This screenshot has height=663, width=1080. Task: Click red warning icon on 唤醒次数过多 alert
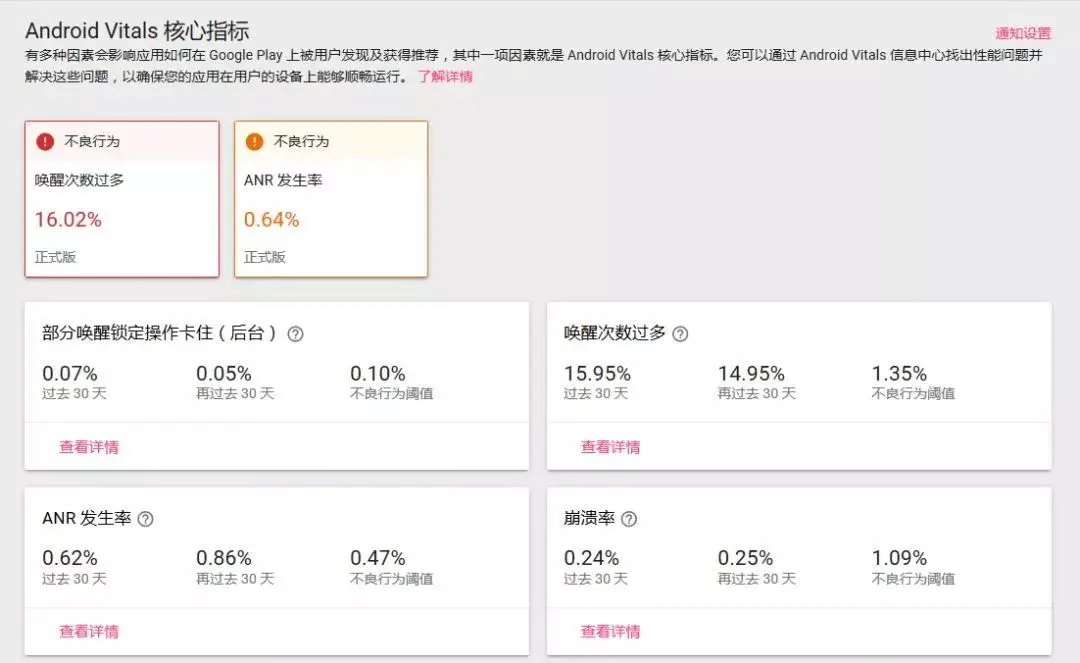[45, 141]
